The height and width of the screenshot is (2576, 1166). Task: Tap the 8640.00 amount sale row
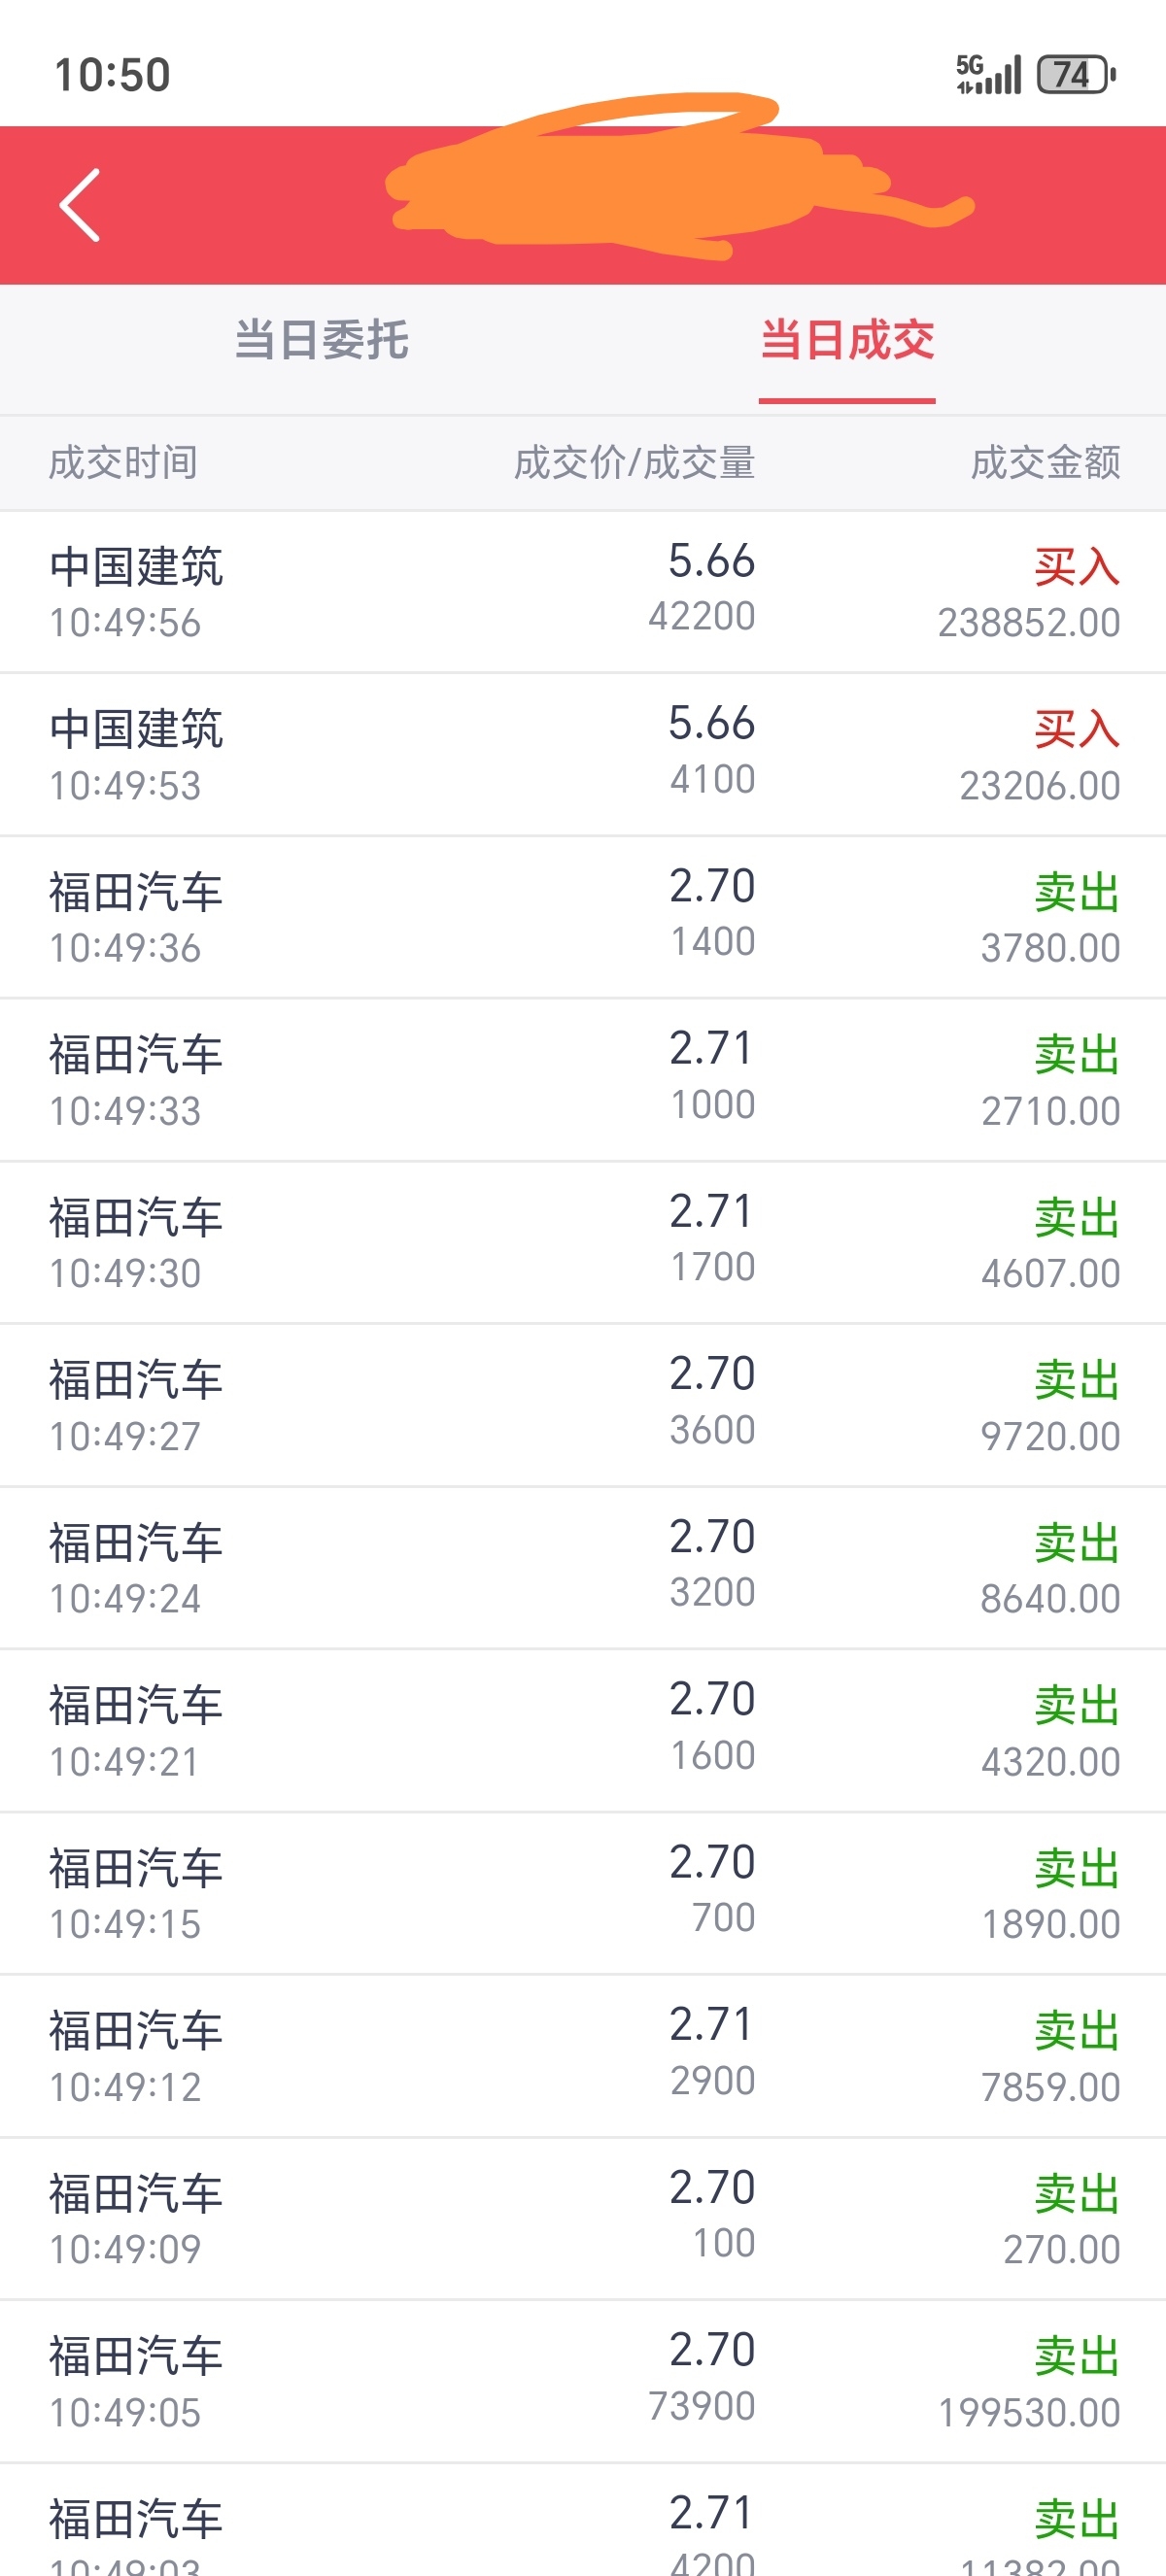point(583,1569)
